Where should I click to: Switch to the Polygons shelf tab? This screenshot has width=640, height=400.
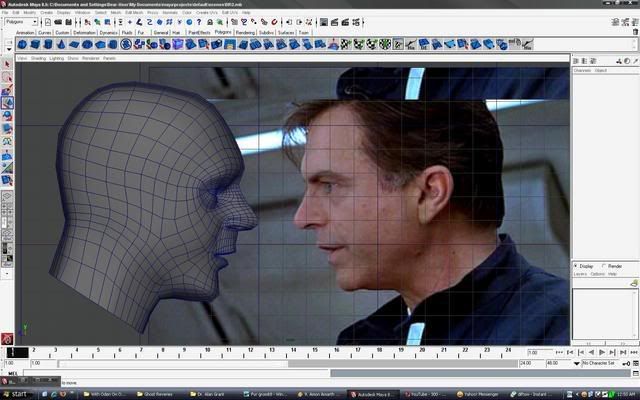tap(223, 32)
